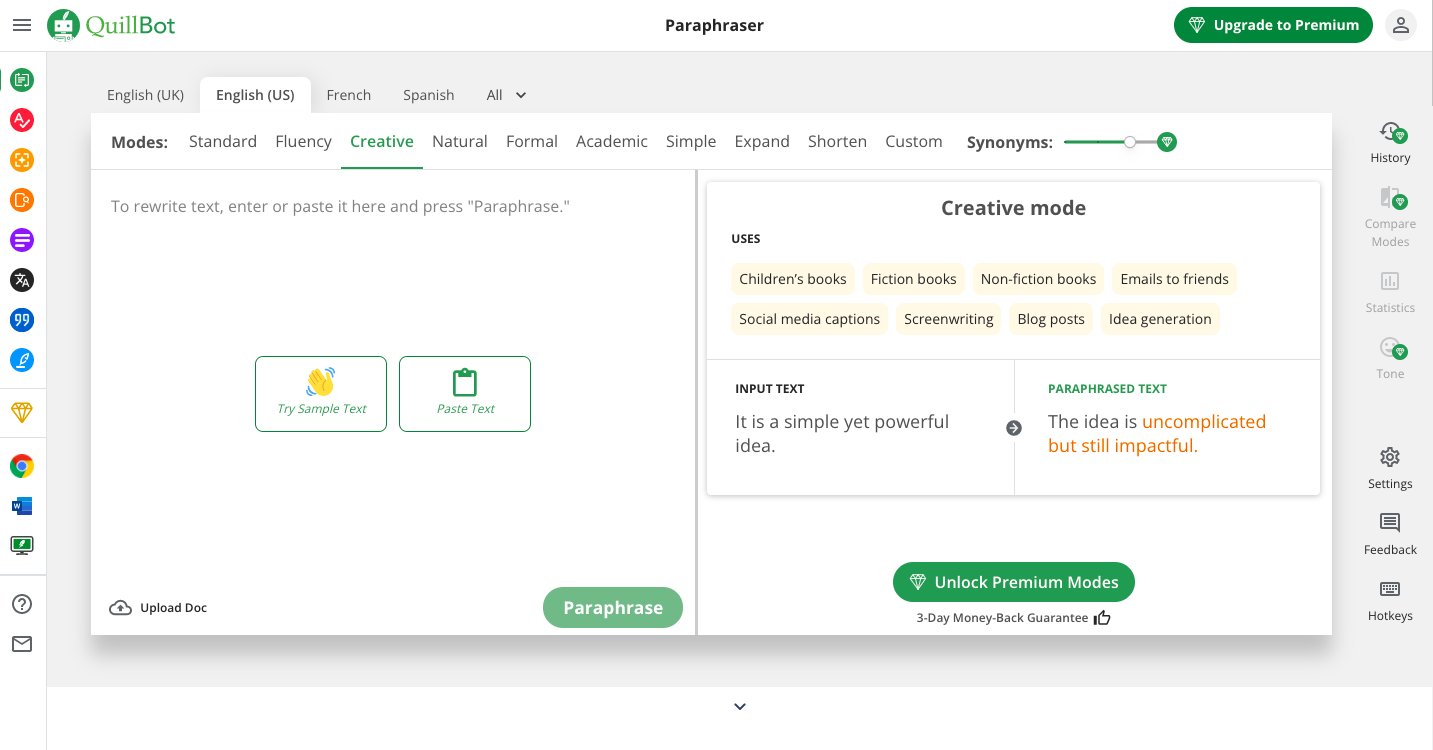Open the Contact mail envelope icon
This screenshot has height=750, width=1433.
[x=22, y=644]
